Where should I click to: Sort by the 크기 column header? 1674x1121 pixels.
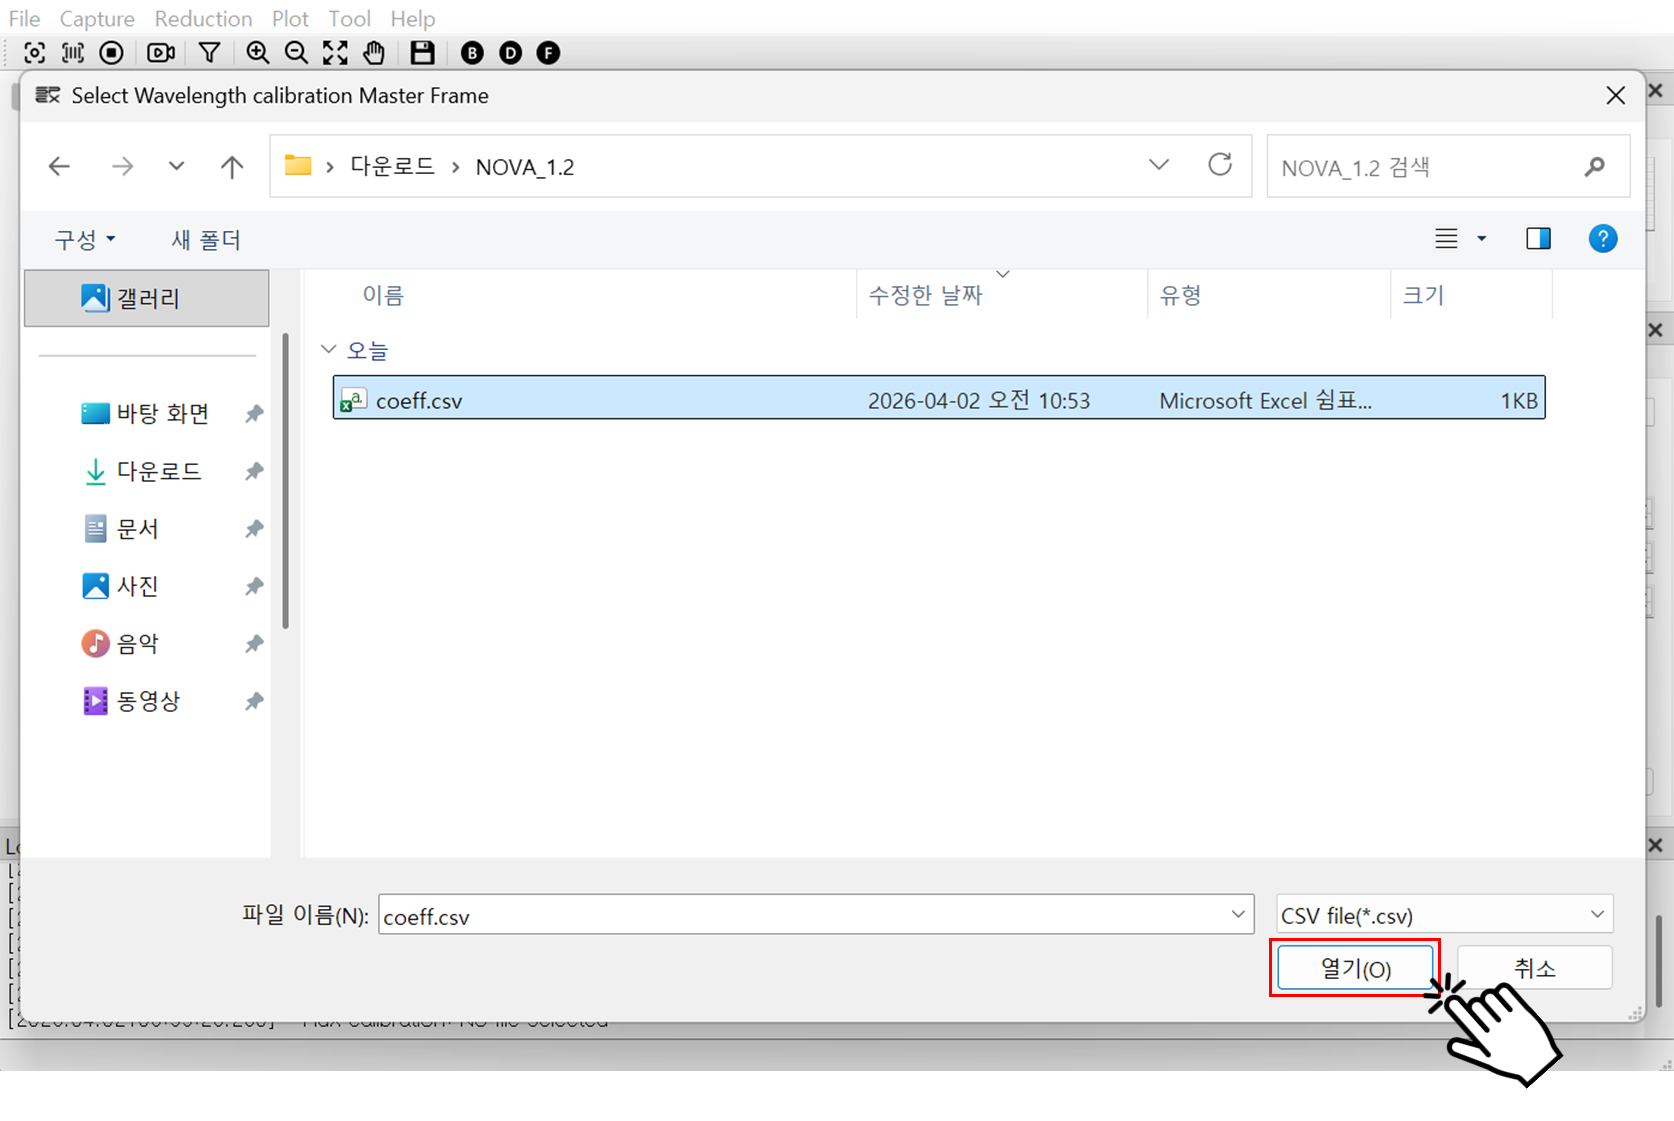pos(1423,295)
